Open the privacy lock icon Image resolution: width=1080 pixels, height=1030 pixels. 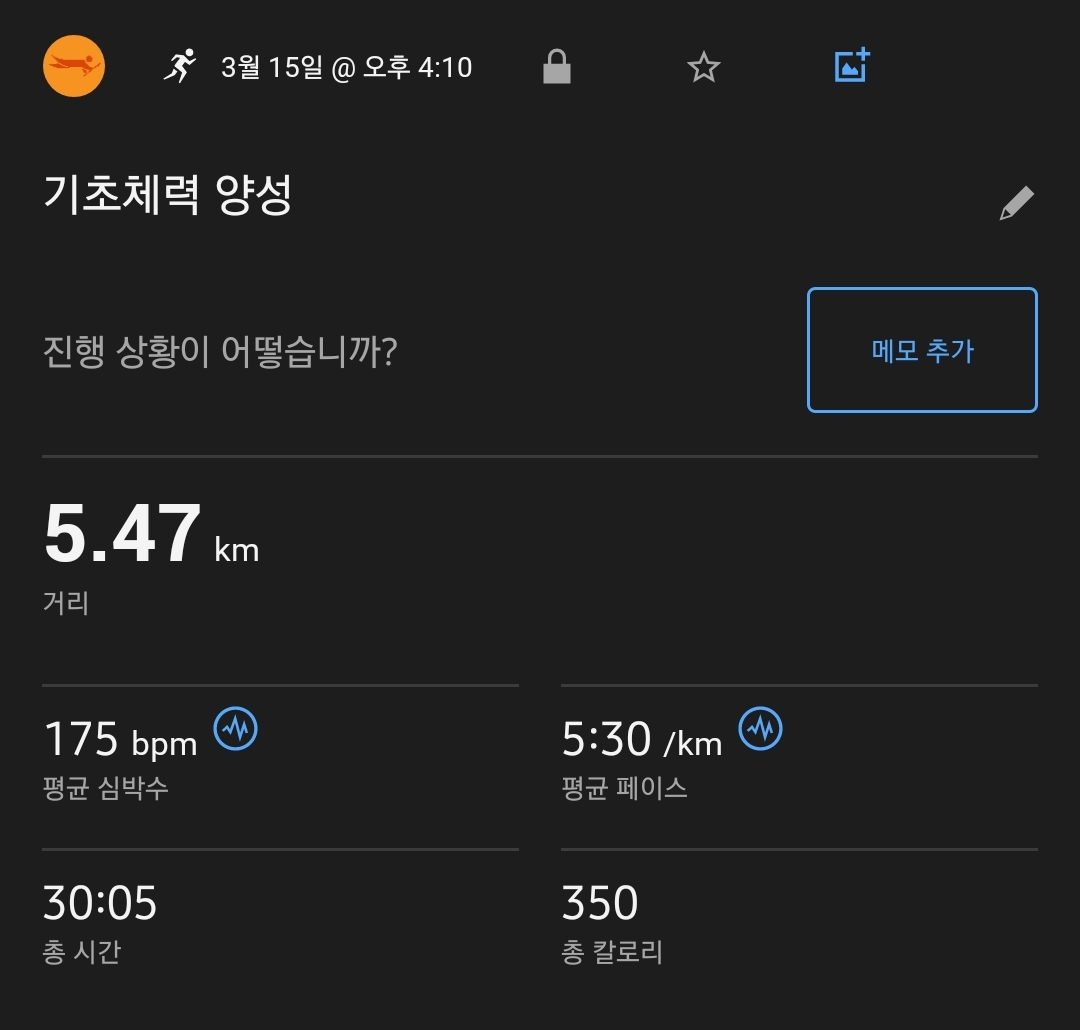(x=557, y=66)
